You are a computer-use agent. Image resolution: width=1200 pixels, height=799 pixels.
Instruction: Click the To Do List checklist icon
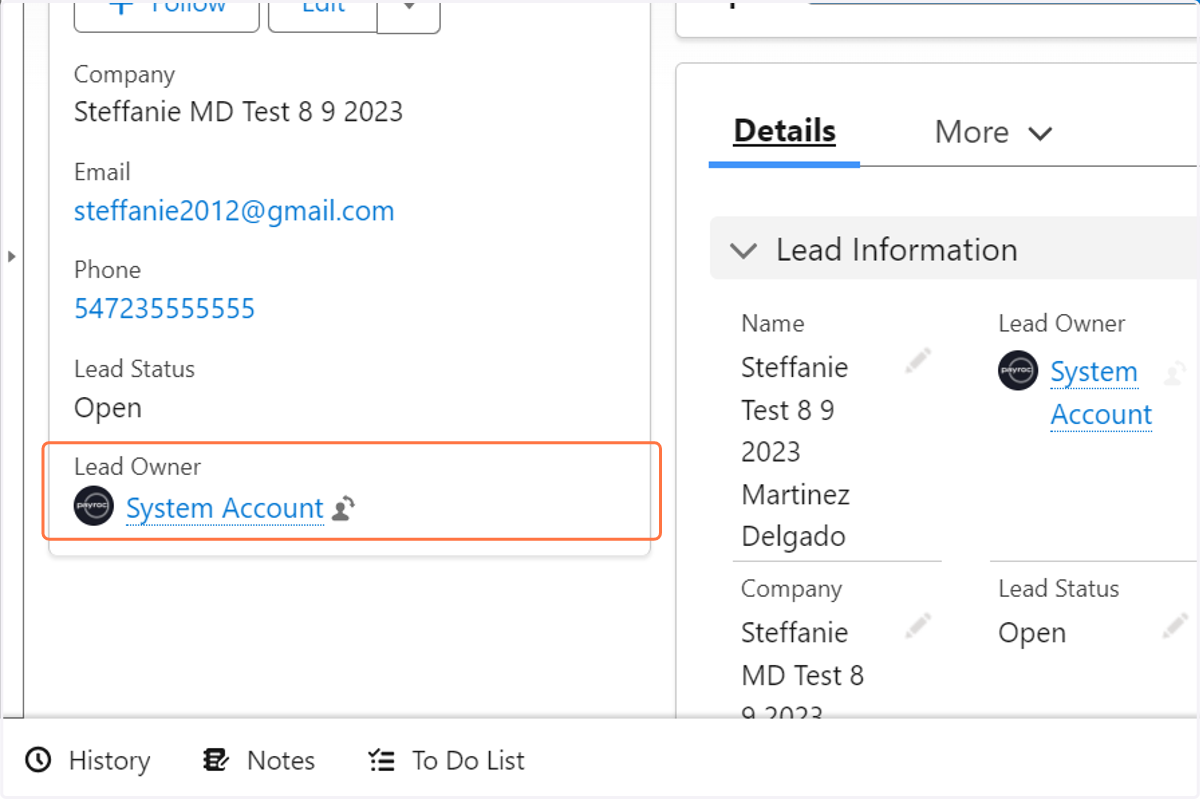[381, 760]
